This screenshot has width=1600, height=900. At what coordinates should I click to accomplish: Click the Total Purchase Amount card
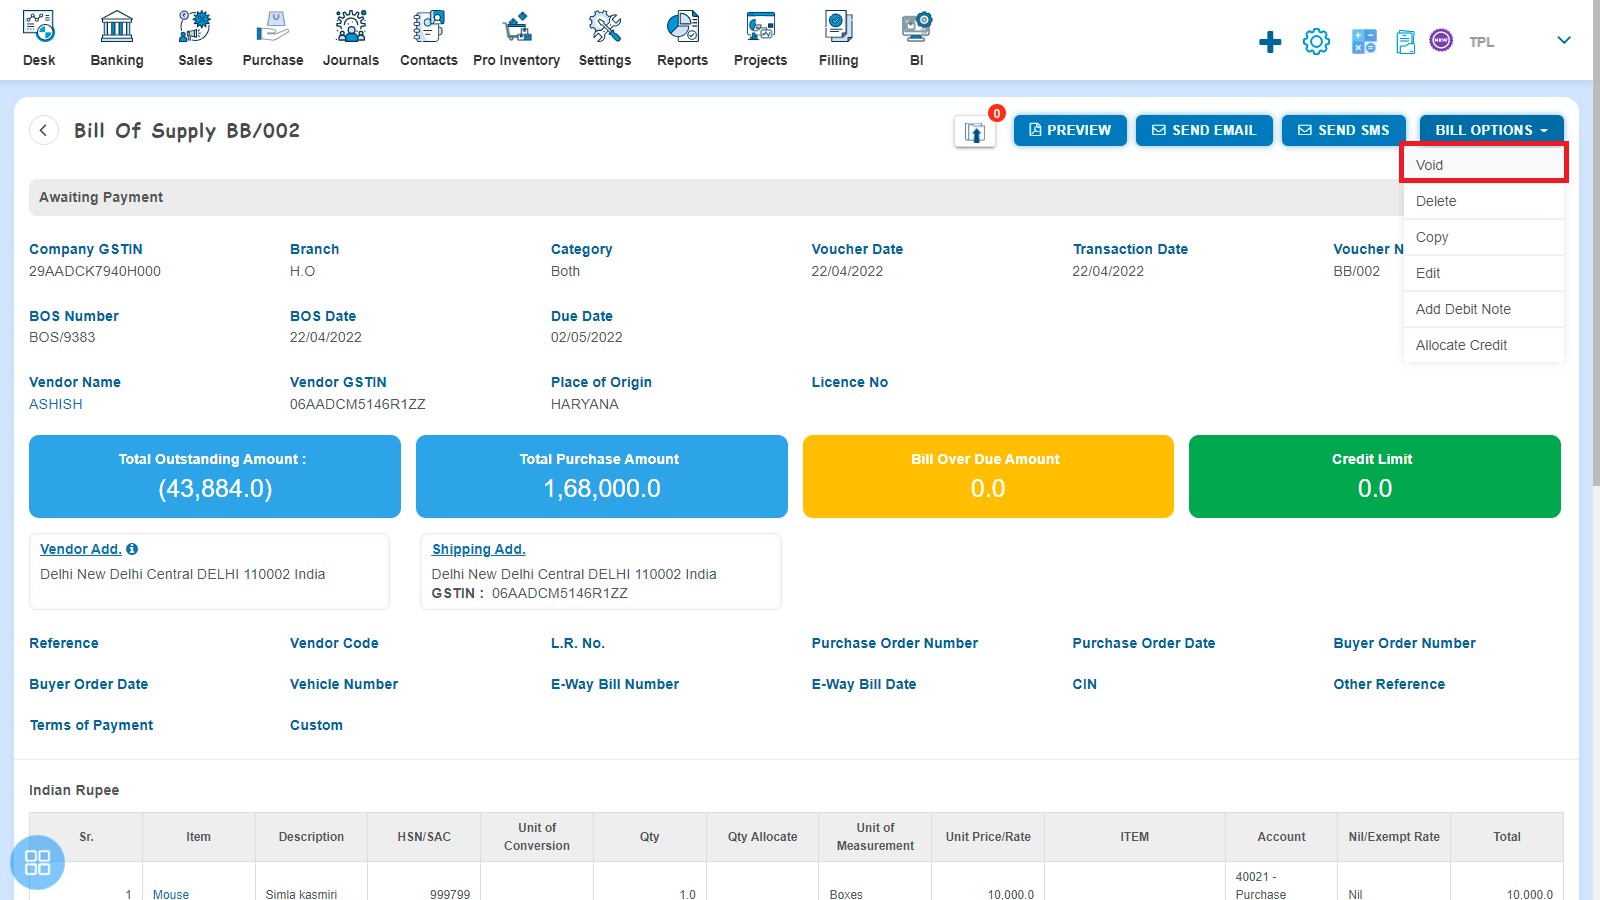pyautogui.click(x=602, y=476)
